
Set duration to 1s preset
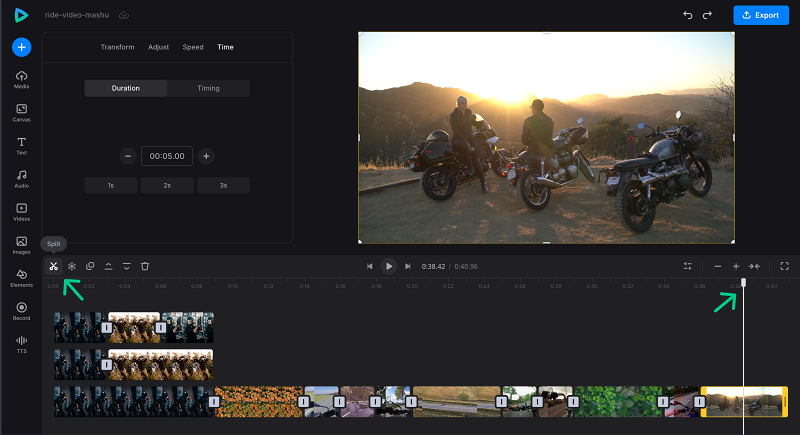(111, 186)
